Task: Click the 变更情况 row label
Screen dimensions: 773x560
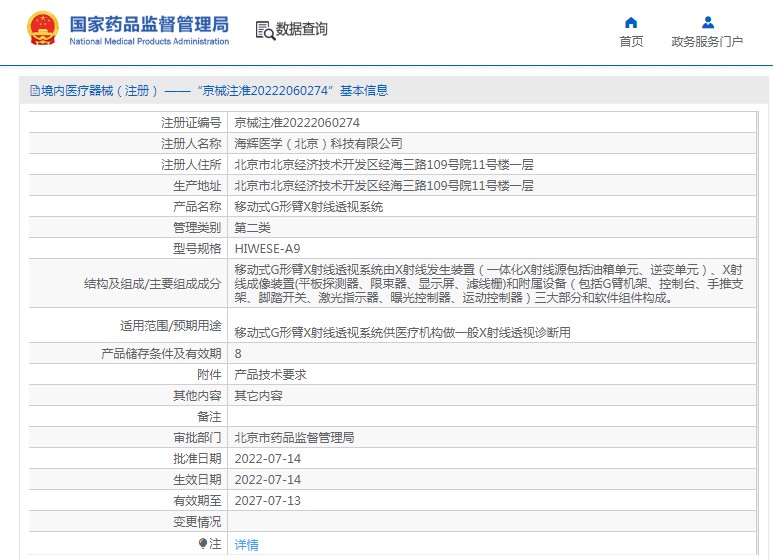Action: [197, 522]
